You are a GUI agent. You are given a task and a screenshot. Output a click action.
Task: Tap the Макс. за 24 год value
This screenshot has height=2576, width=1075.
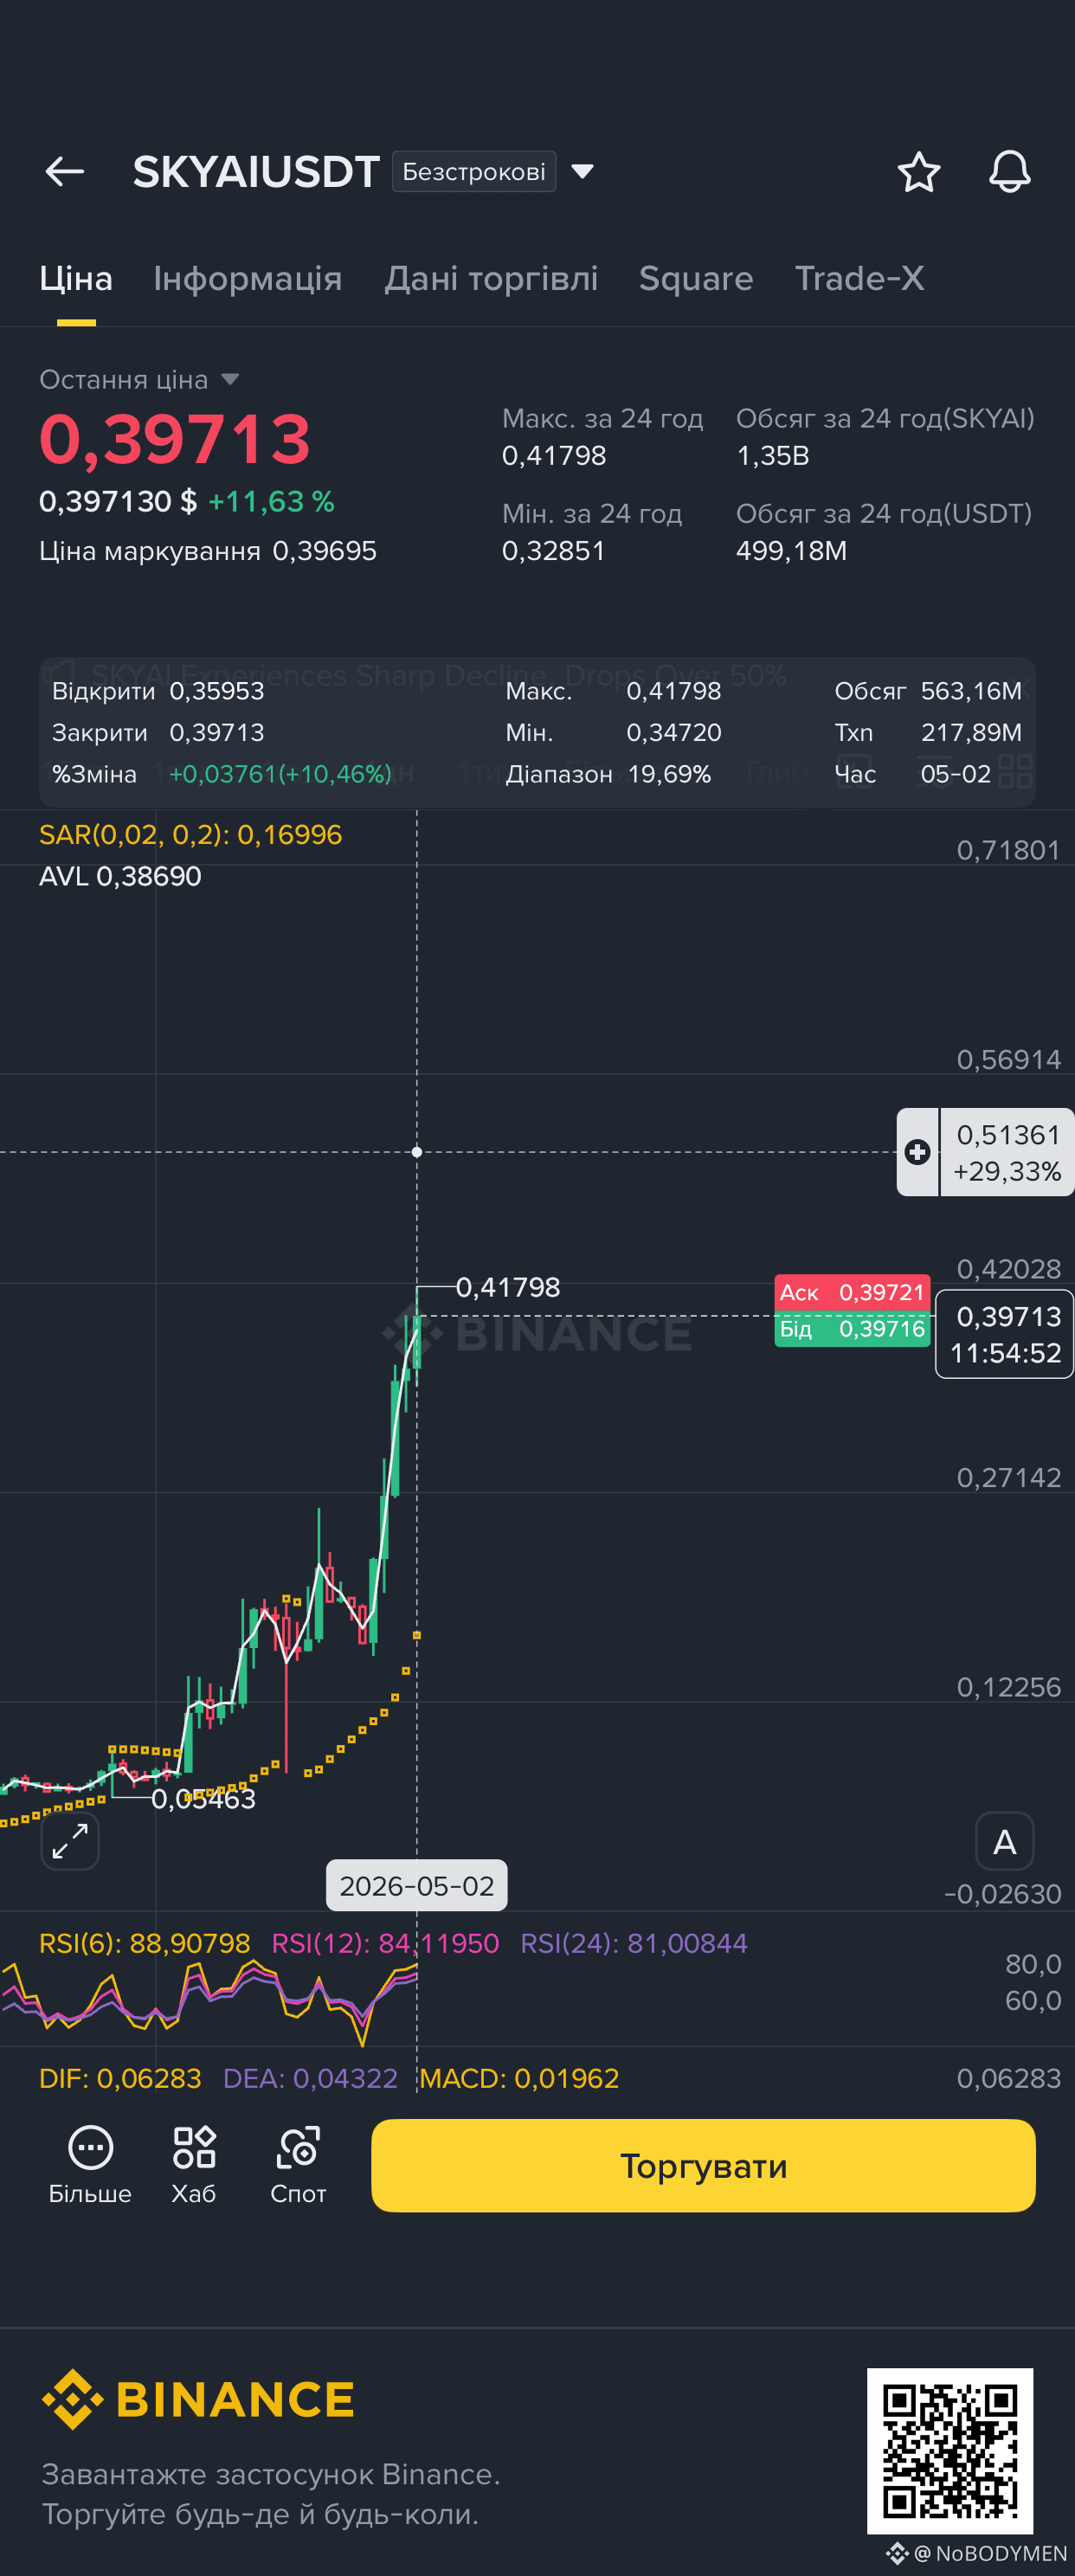pos(554,456)
